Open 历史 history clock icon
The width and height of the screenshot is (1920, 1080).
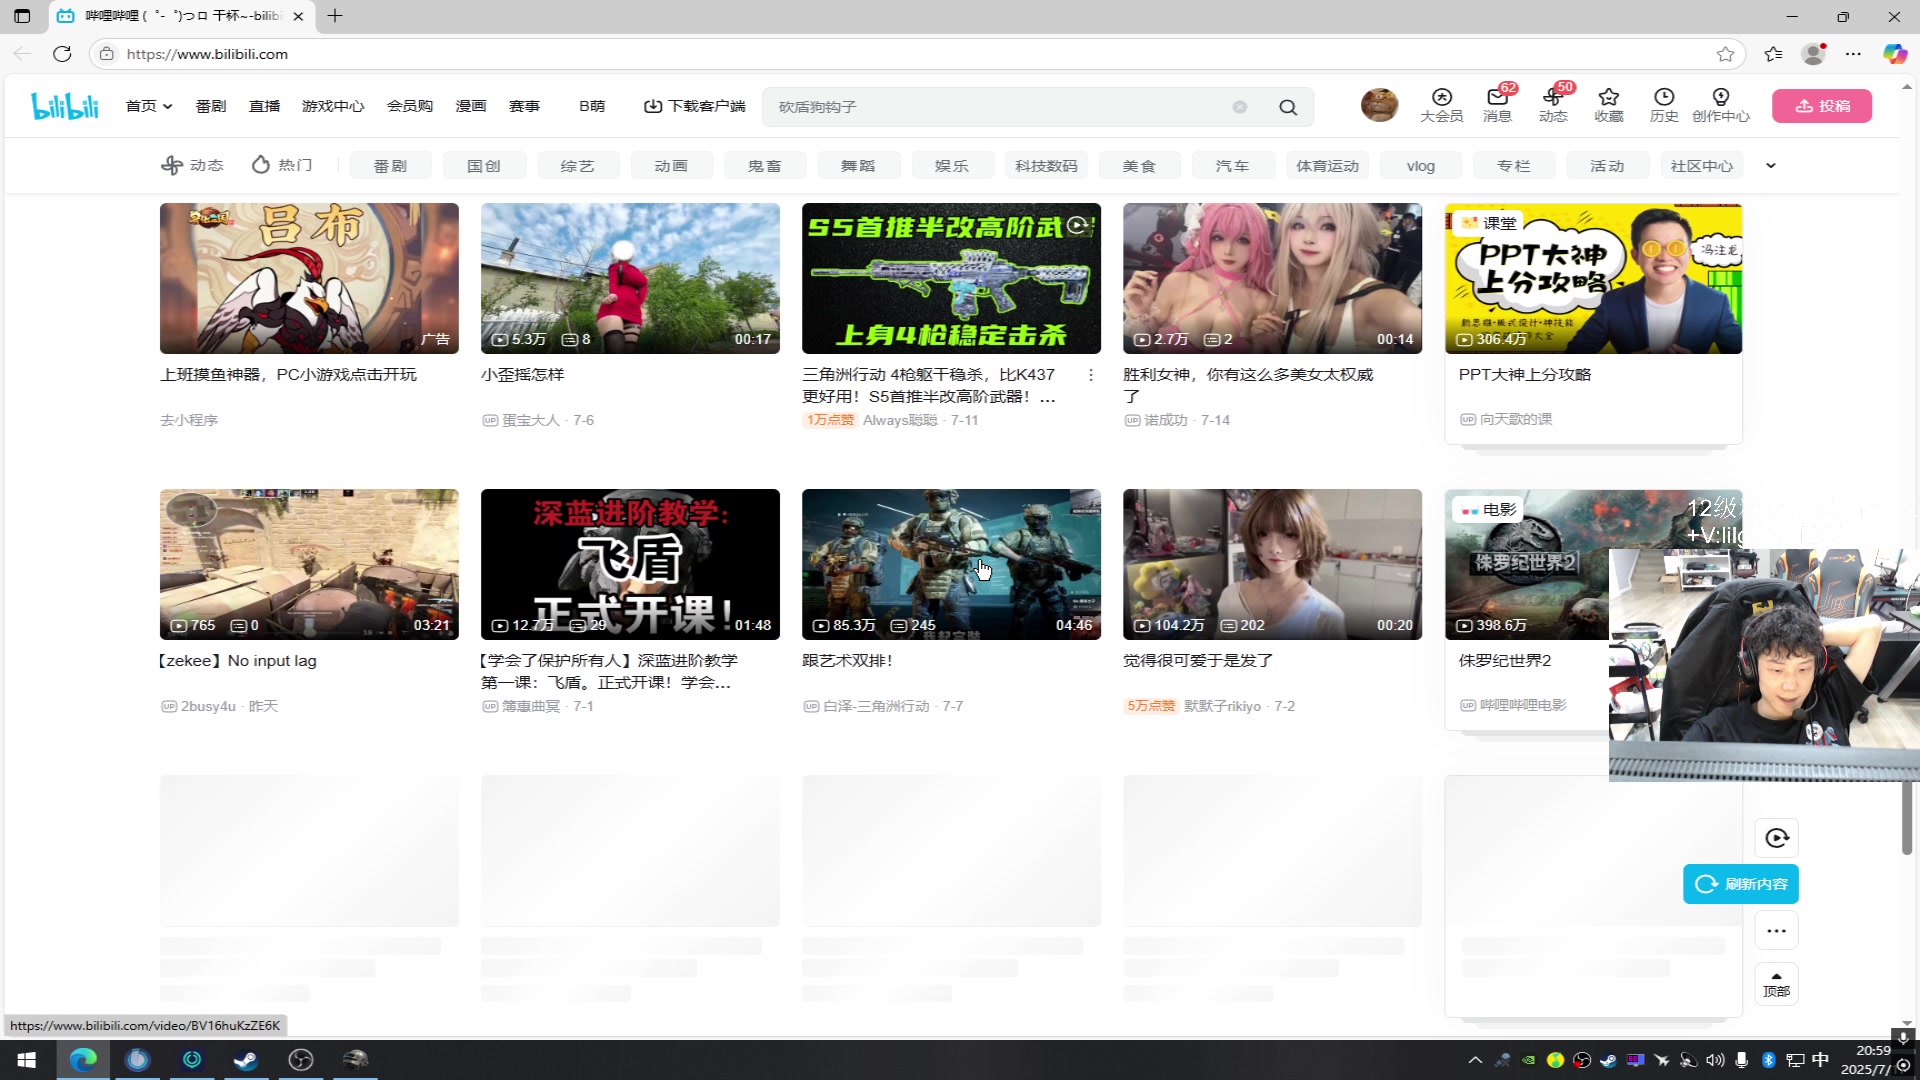click(1664, 105)
